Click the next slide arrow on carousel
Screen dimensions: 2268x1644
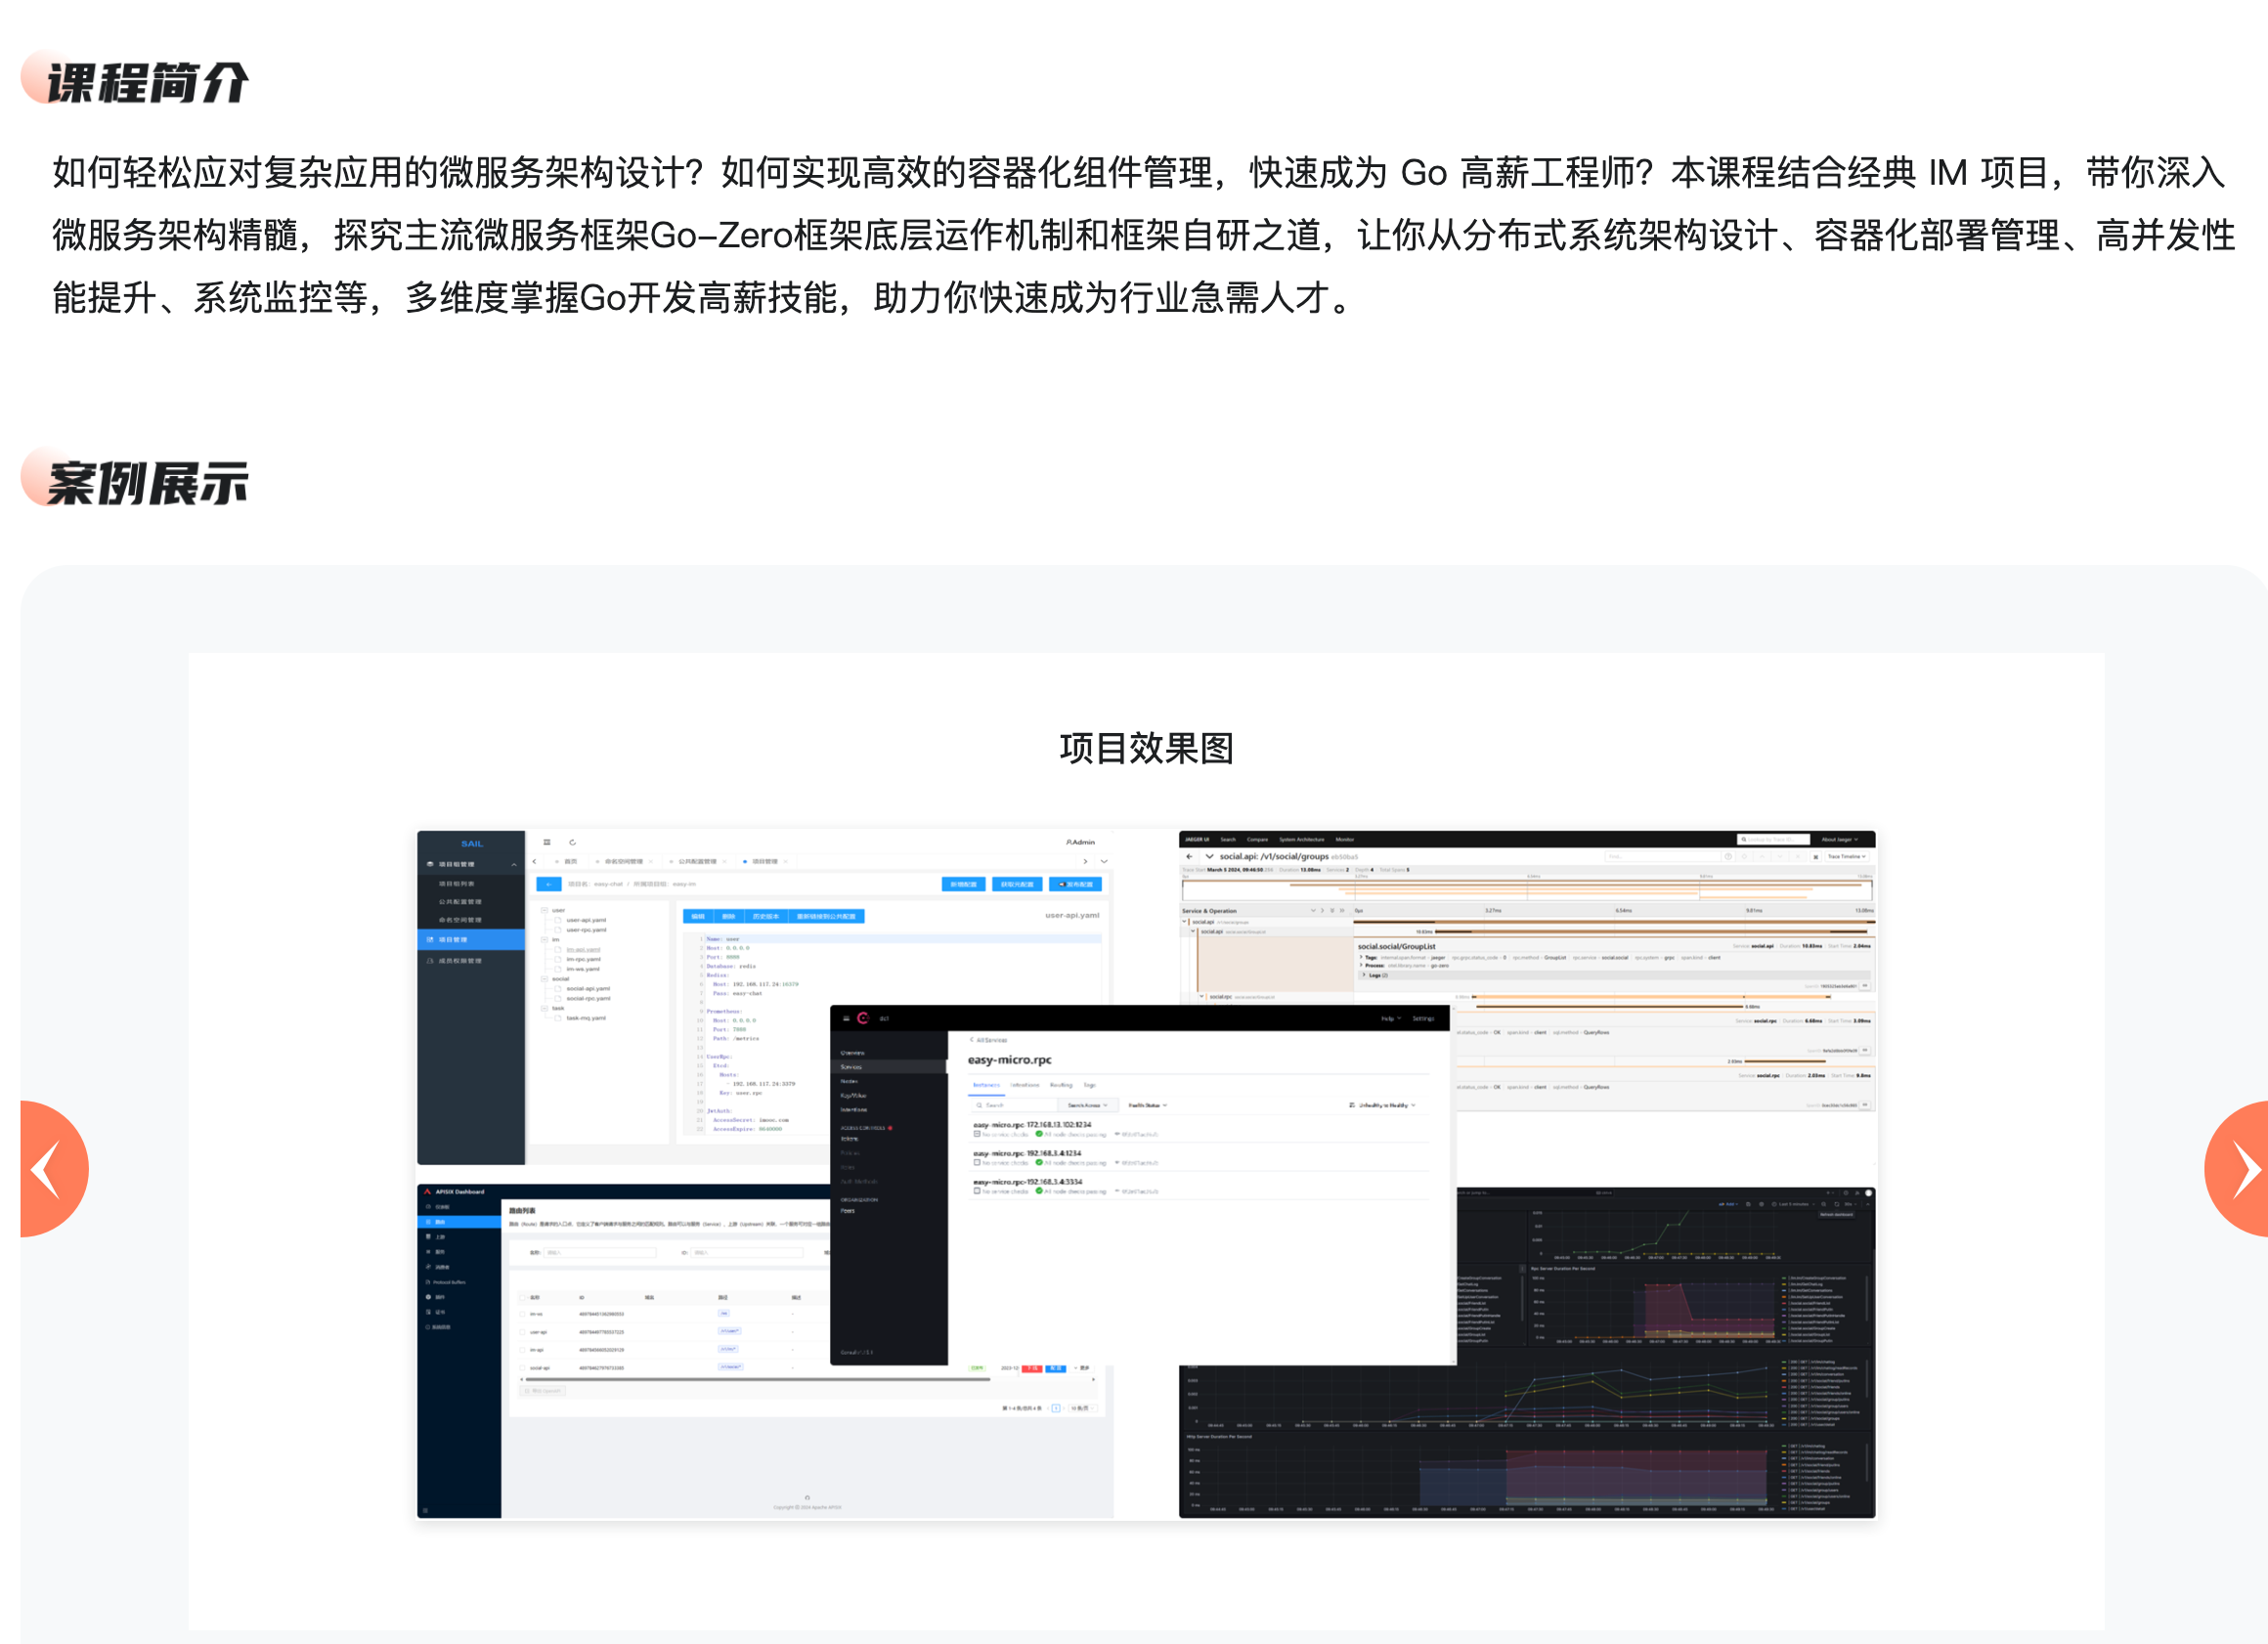click(2242, 1168)
